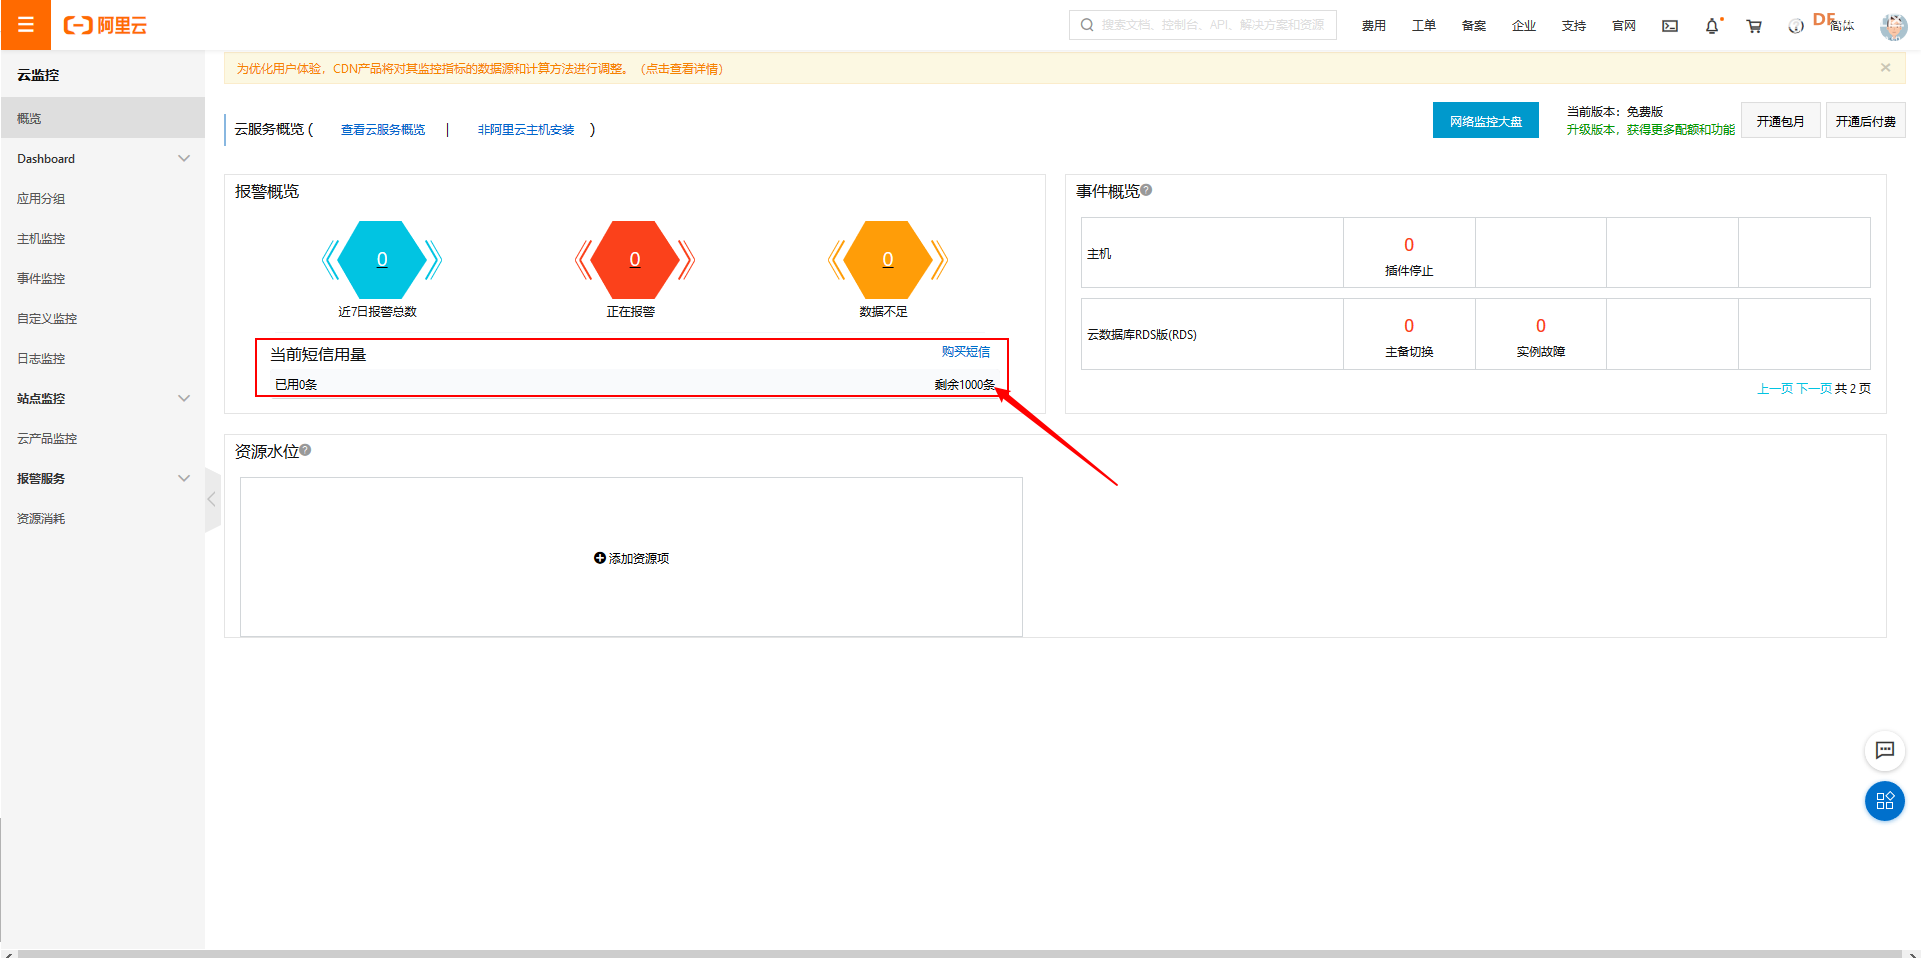Click the plus icon 添加资源项

(600, 558)
